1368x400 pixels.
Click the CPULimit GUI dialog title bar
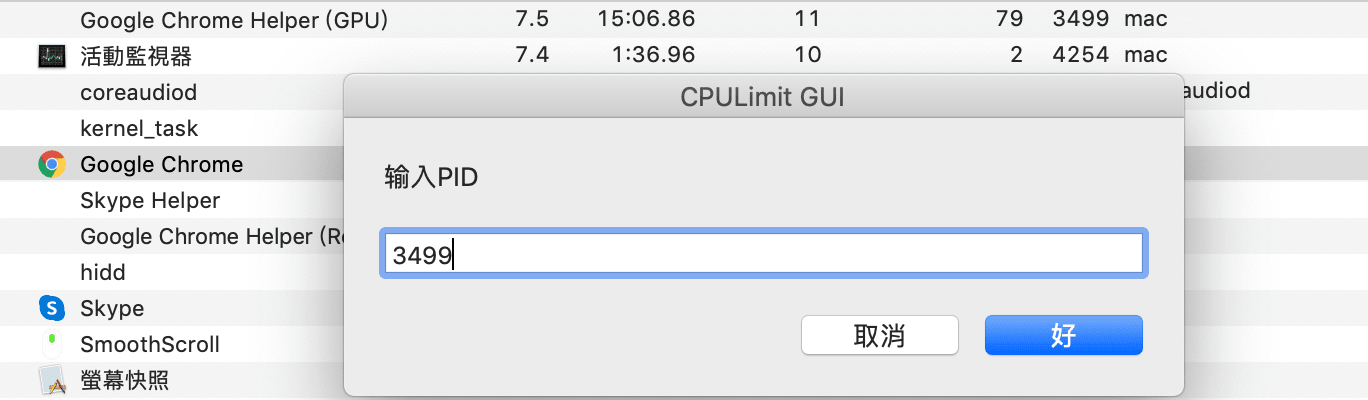[764, 97]
